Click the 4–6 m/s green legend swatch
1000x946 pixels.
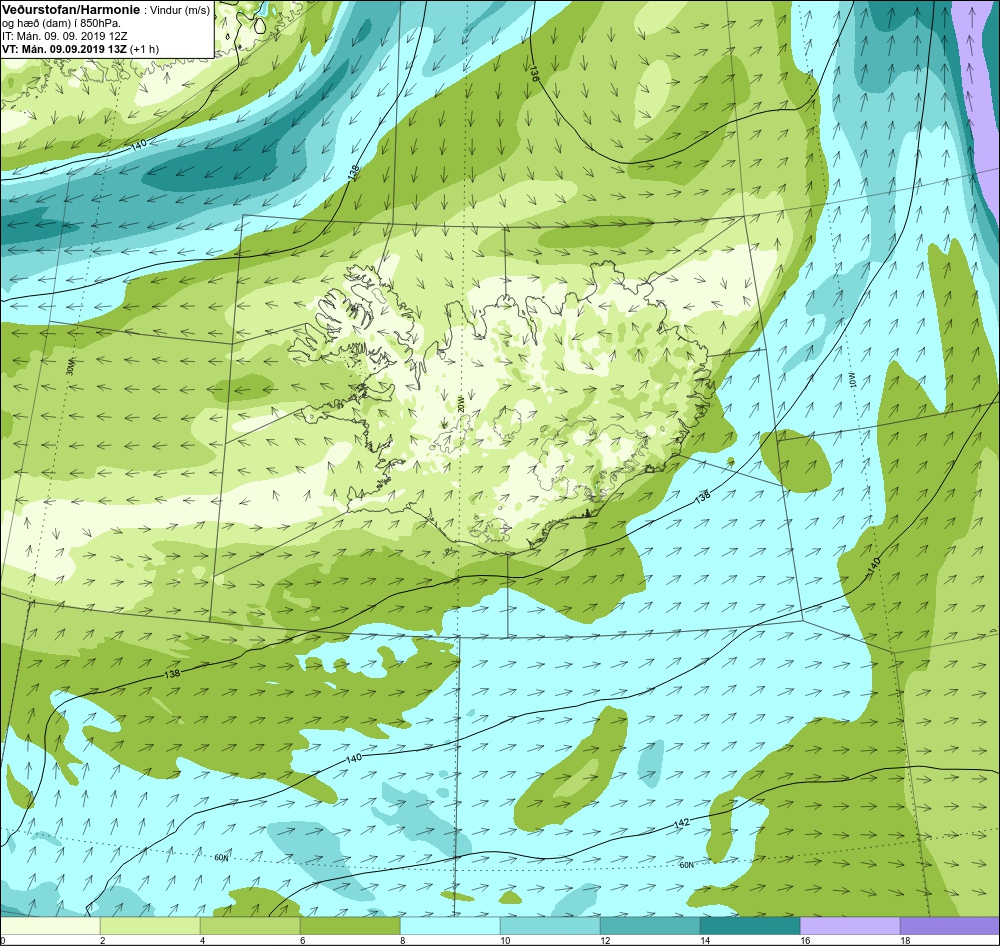click(x=250, y=924)
